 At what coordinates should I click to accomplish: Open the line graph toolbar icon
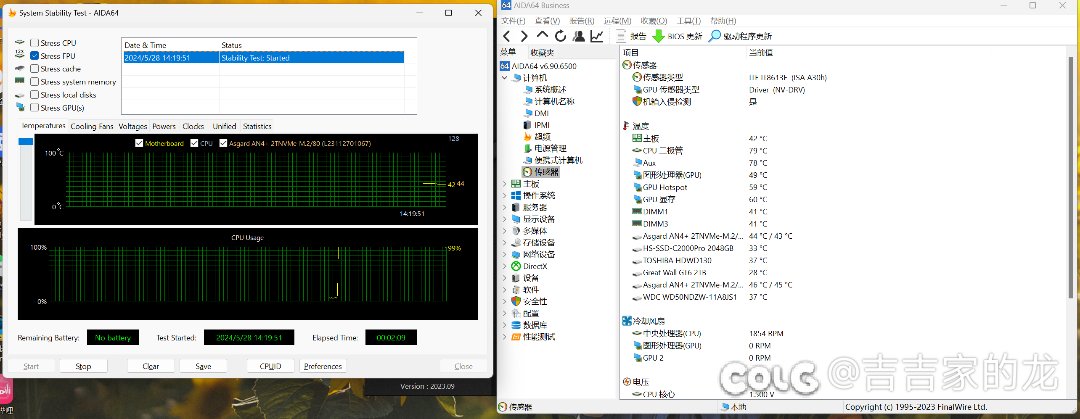click(596, 36)
